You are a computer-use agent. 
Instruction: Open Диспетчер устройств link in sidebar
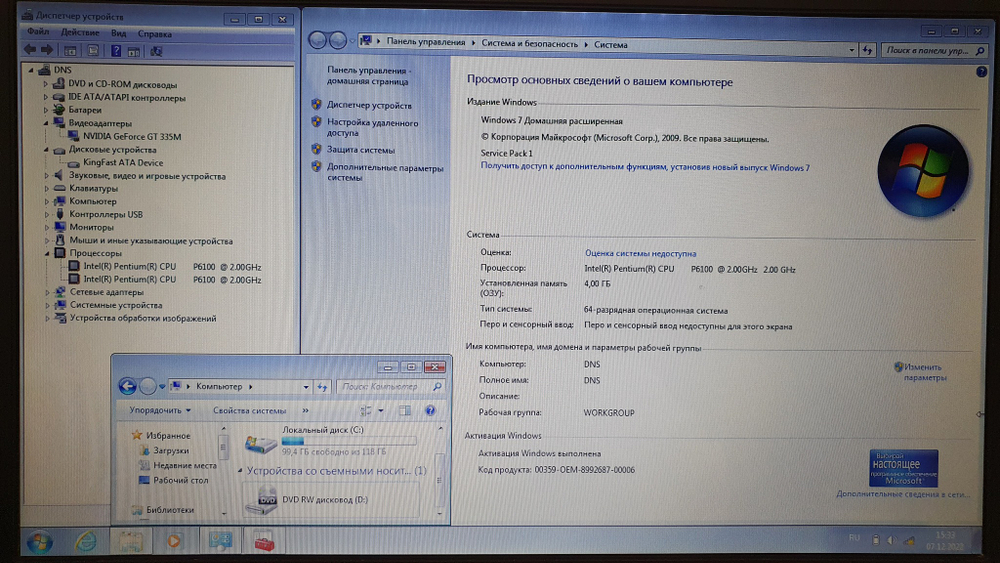pos(369,105)
